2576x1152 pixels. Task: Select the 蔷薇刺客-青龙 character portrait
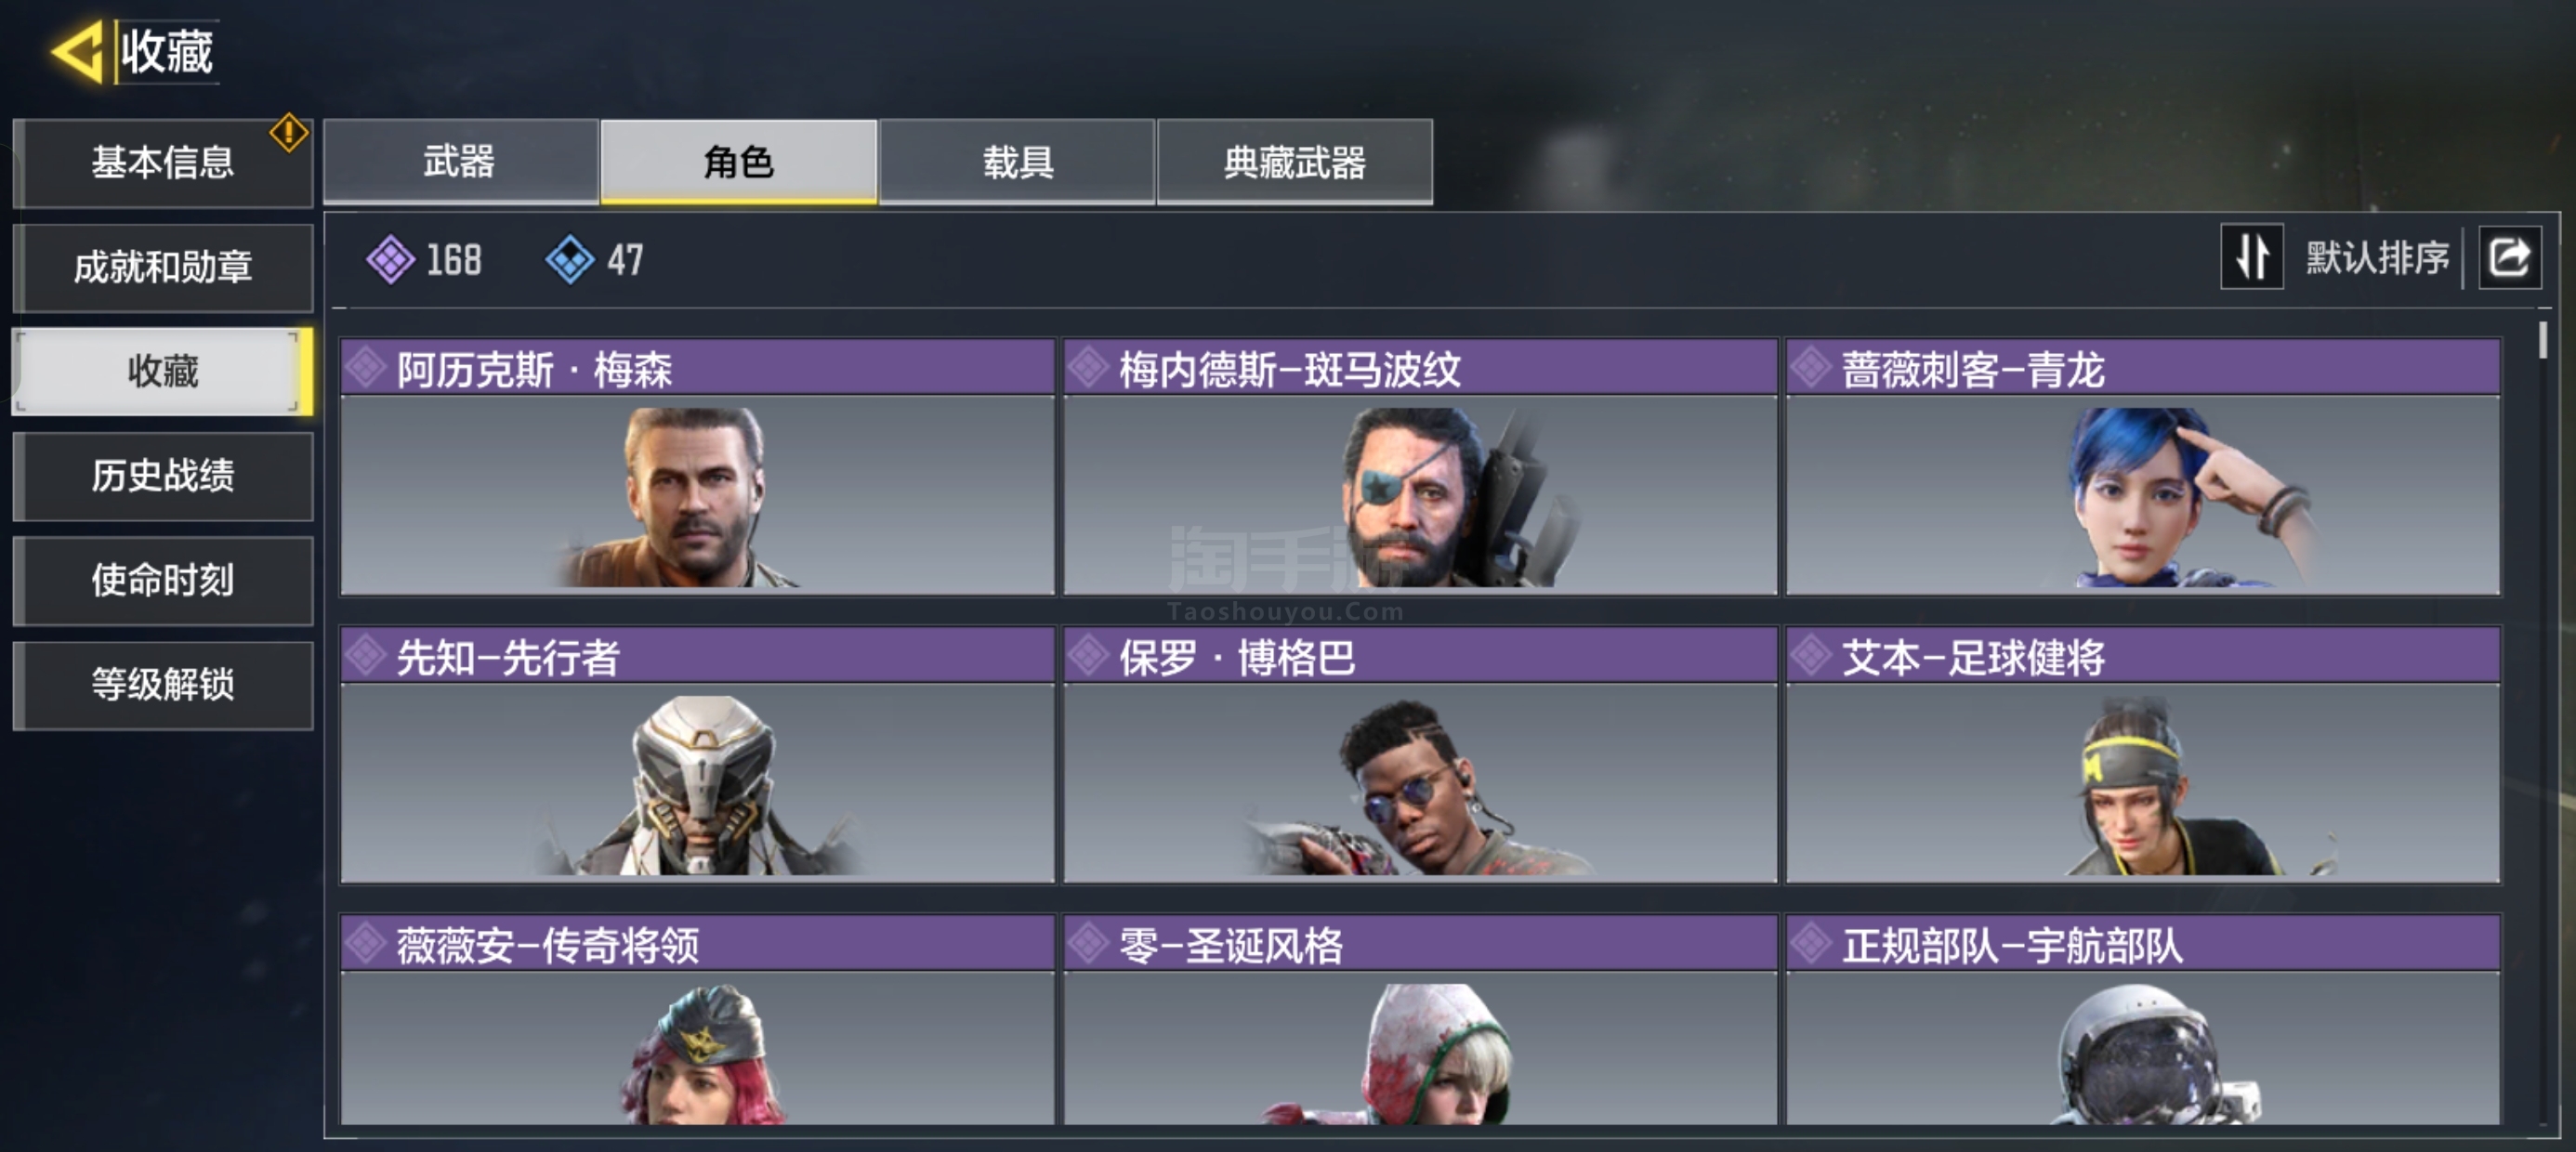point(2143,495)
